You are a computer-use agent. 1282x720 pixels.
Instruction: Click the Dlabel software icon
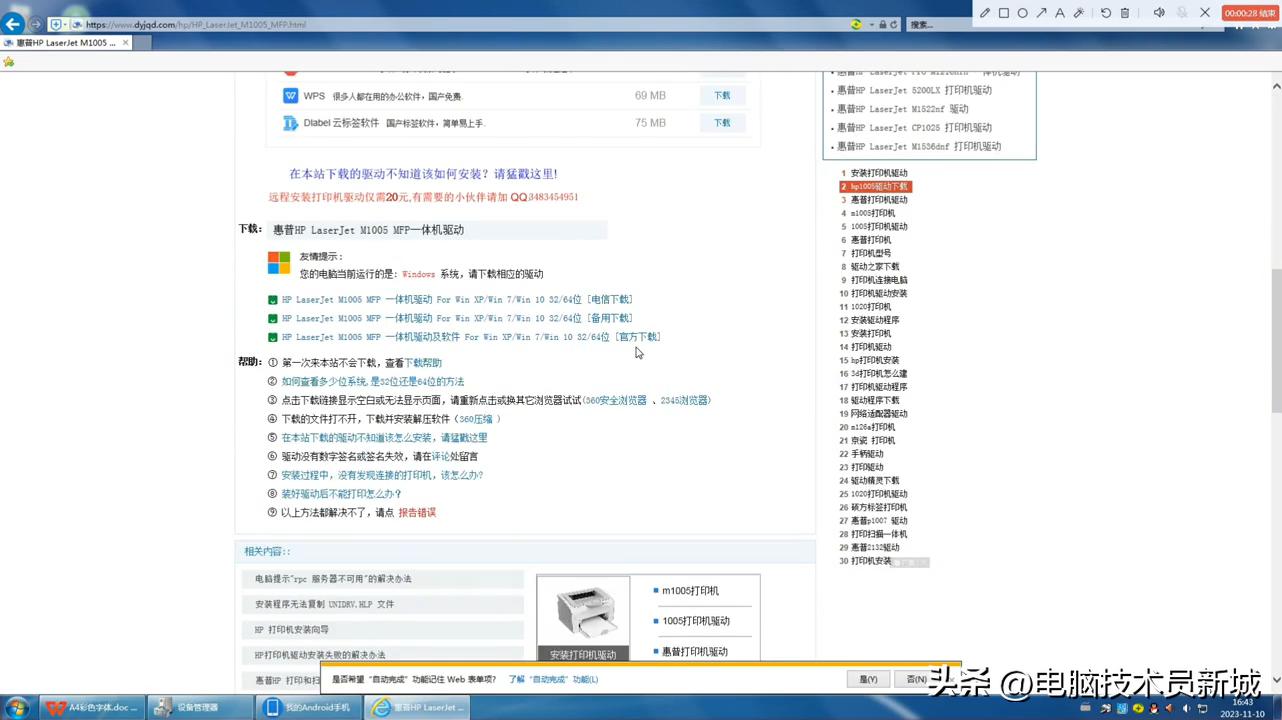290,123
